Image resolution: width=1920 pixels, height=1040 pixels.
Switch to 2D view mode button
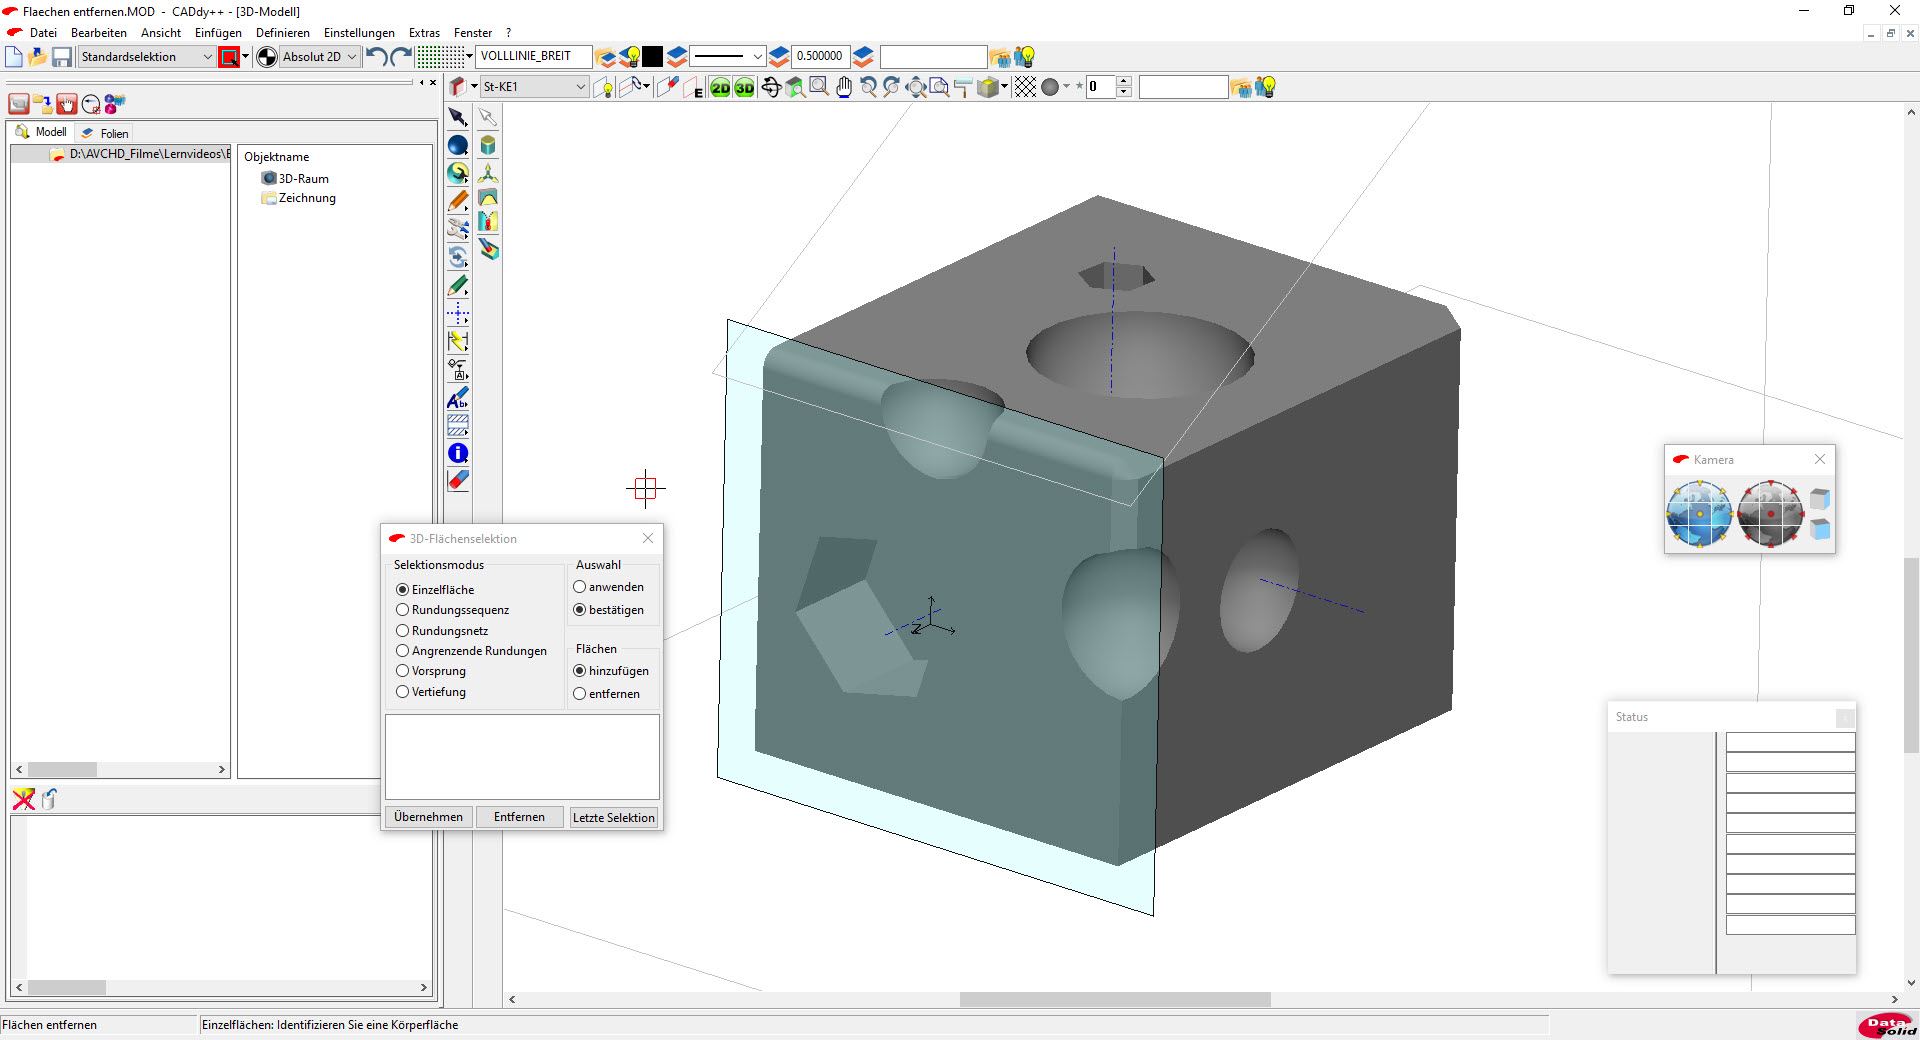point(720,88)
